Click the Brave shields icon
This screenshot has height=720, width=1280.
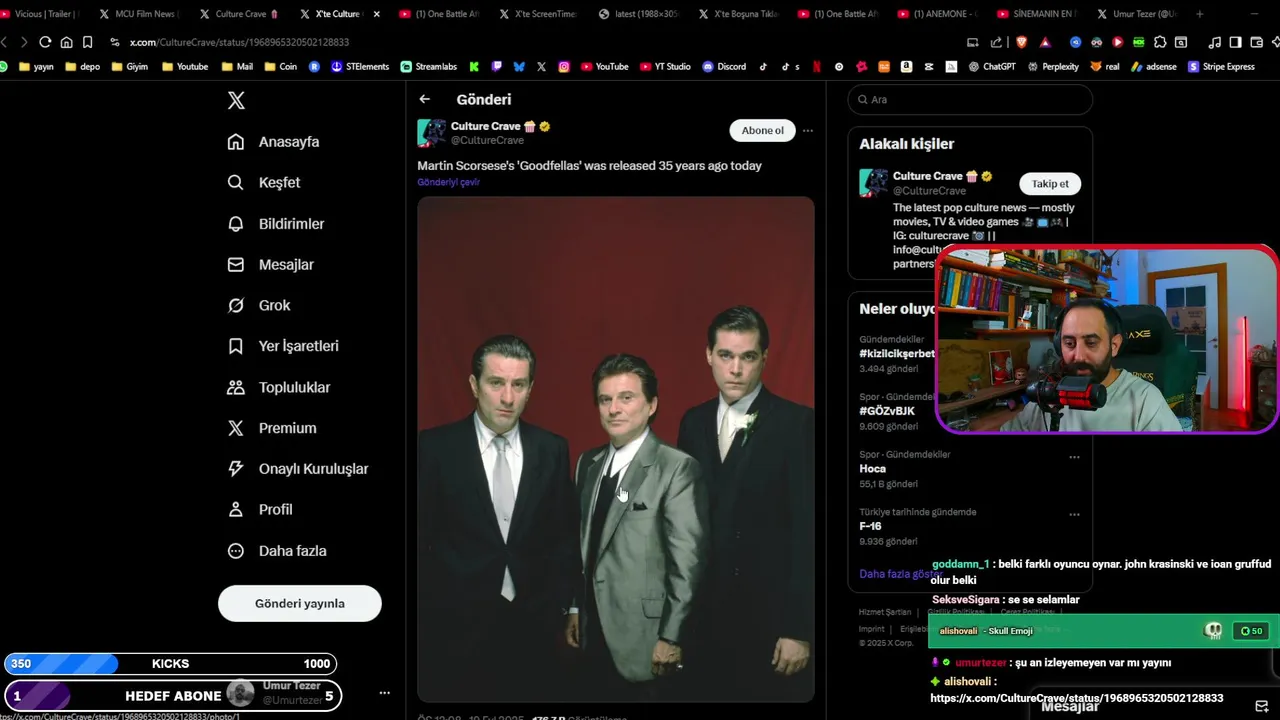tap(1021, 42)
